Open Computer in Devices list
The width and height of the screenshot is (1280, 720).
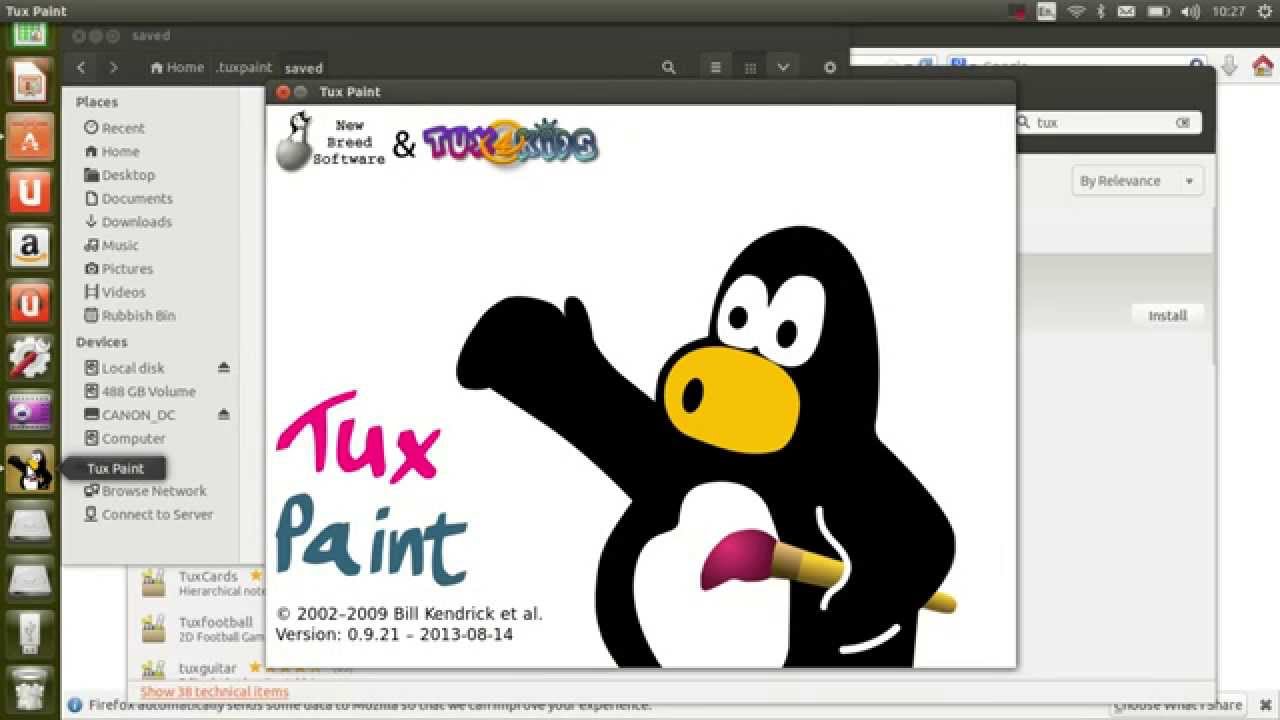pos(124,438)
